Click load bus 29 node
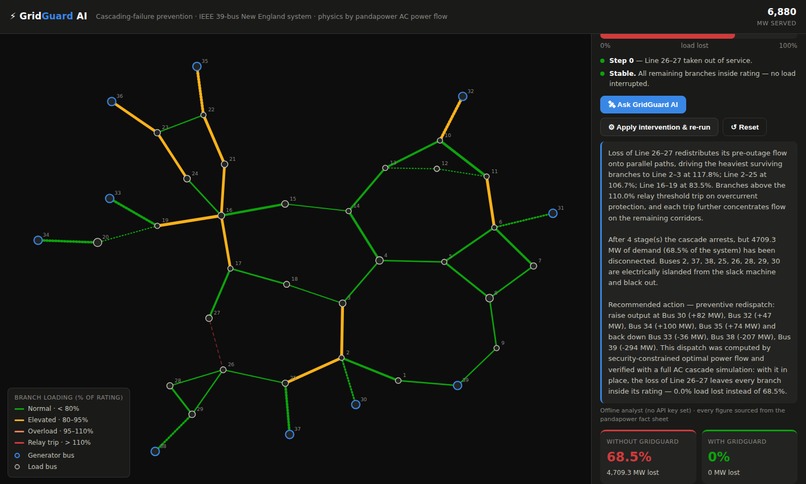 (192, 414)
